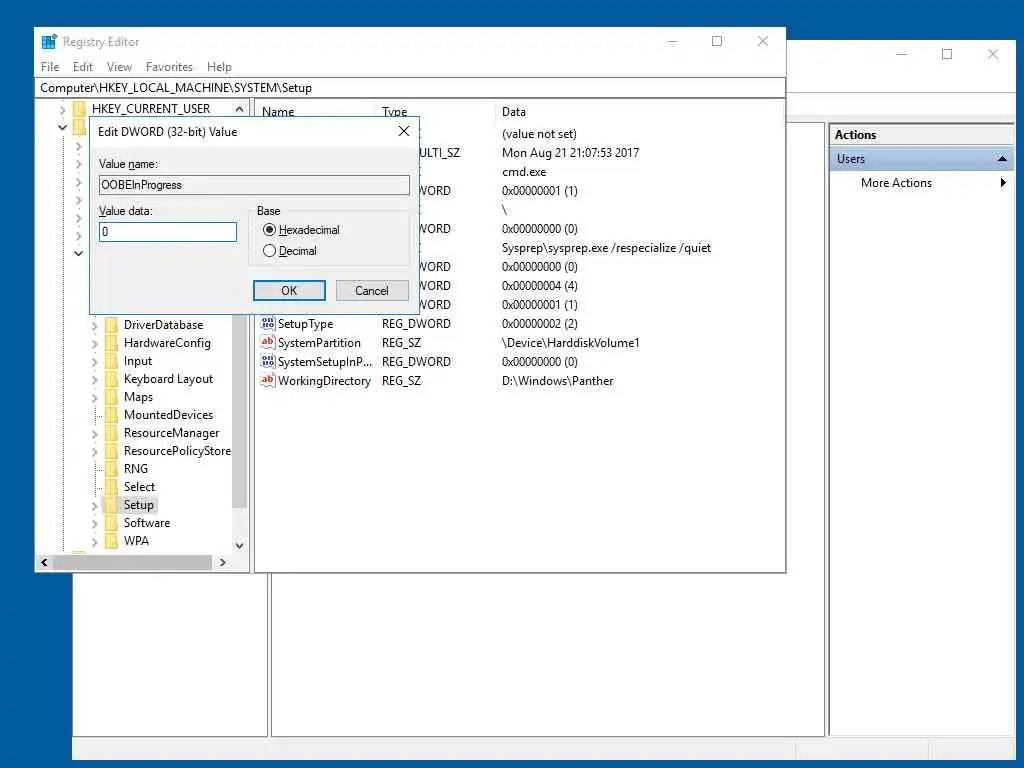Click the 'cmd.exe' data value

pyautogui.click(x=524, y=172)
